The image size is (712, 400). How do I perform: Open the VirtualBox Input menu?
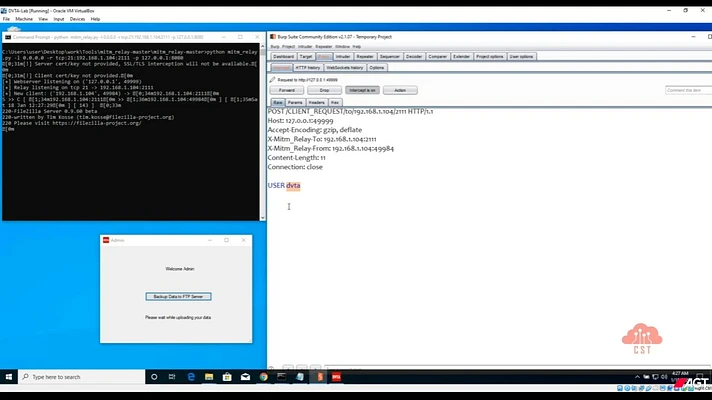59,19
